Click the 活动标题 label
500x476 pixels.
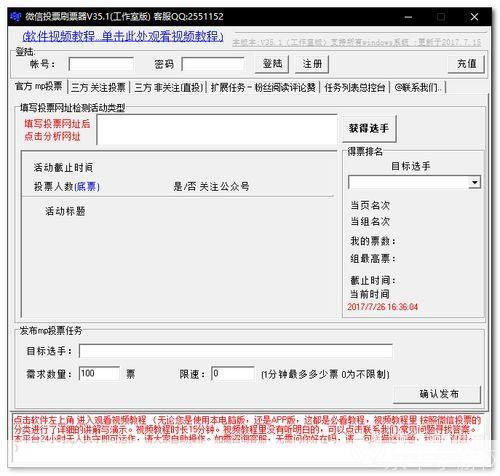coord(65,211)
